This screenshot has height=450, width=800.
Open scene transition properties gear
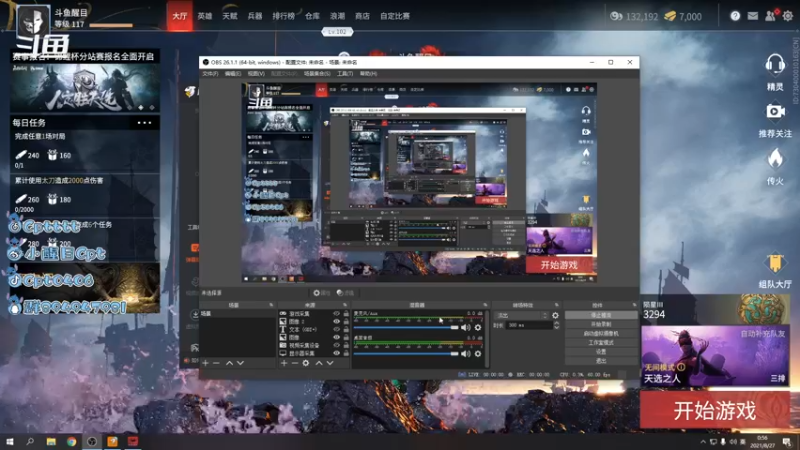[x=555, y=315]
